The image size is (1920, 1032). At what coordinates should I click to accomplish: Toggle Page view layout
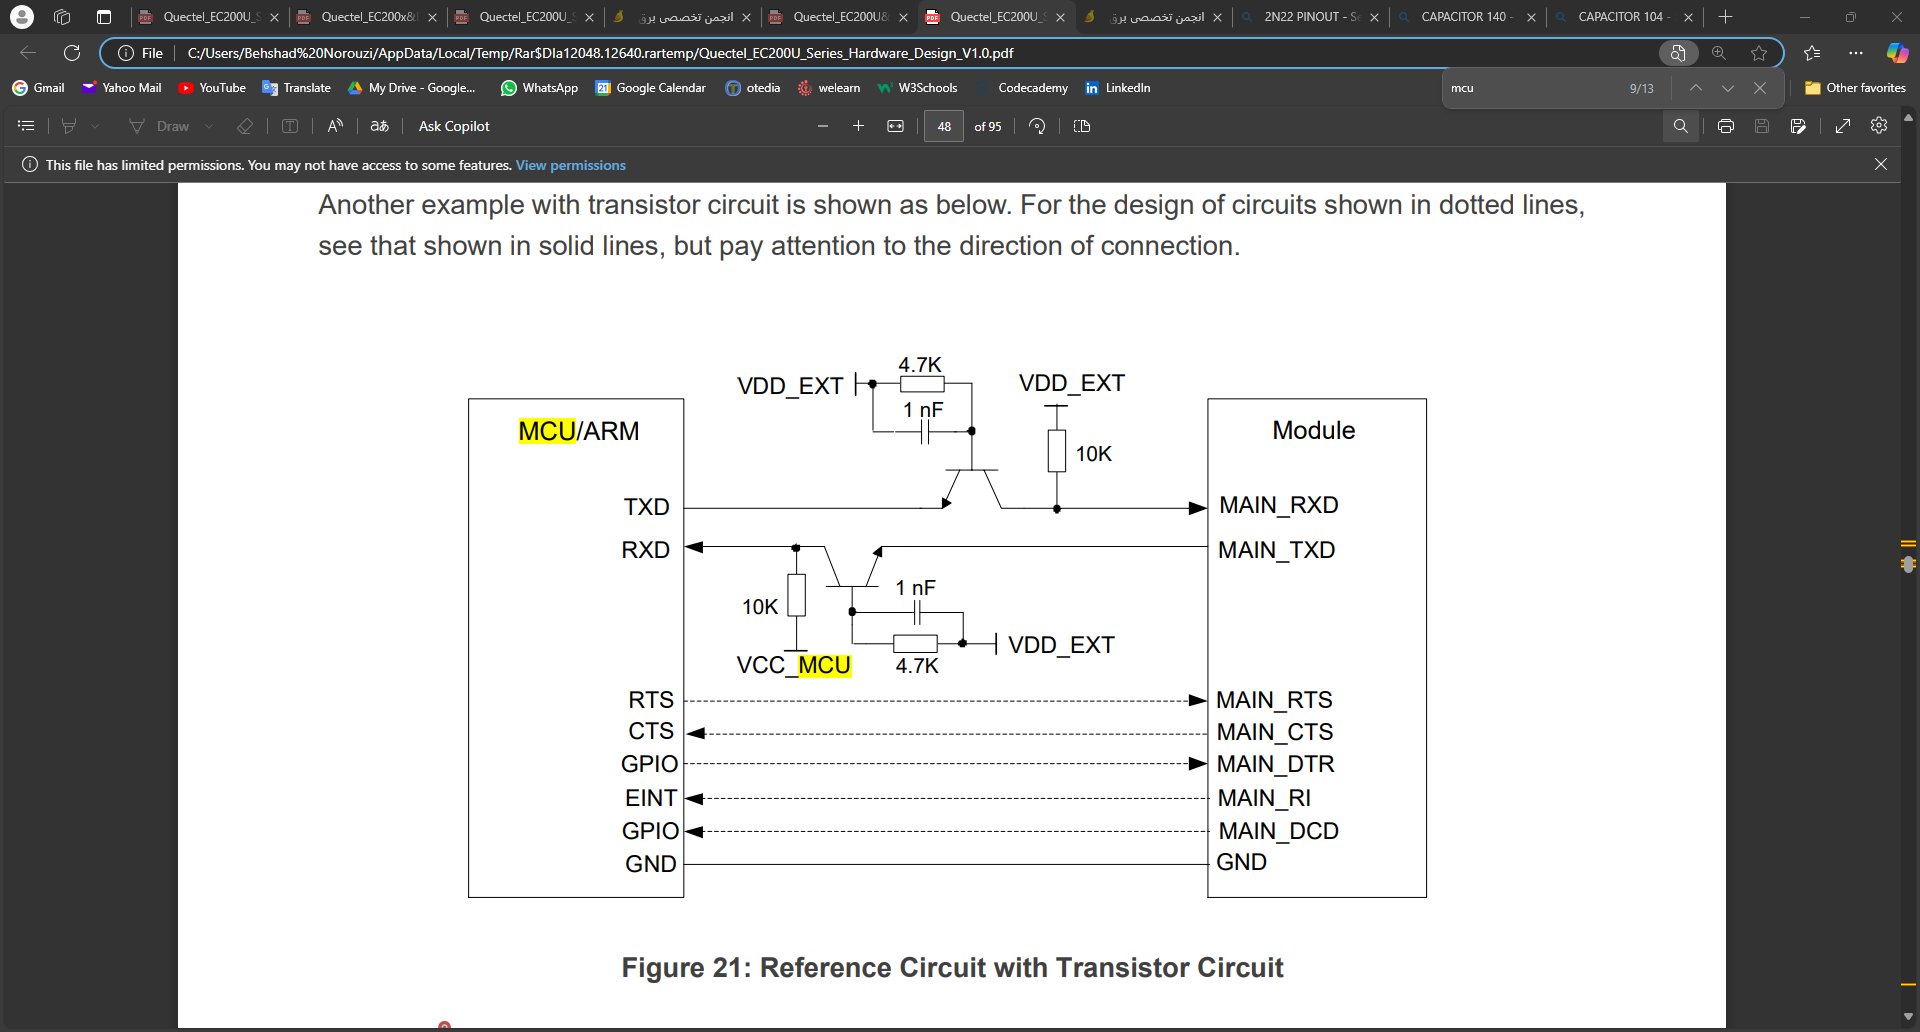click(1081, 126)
